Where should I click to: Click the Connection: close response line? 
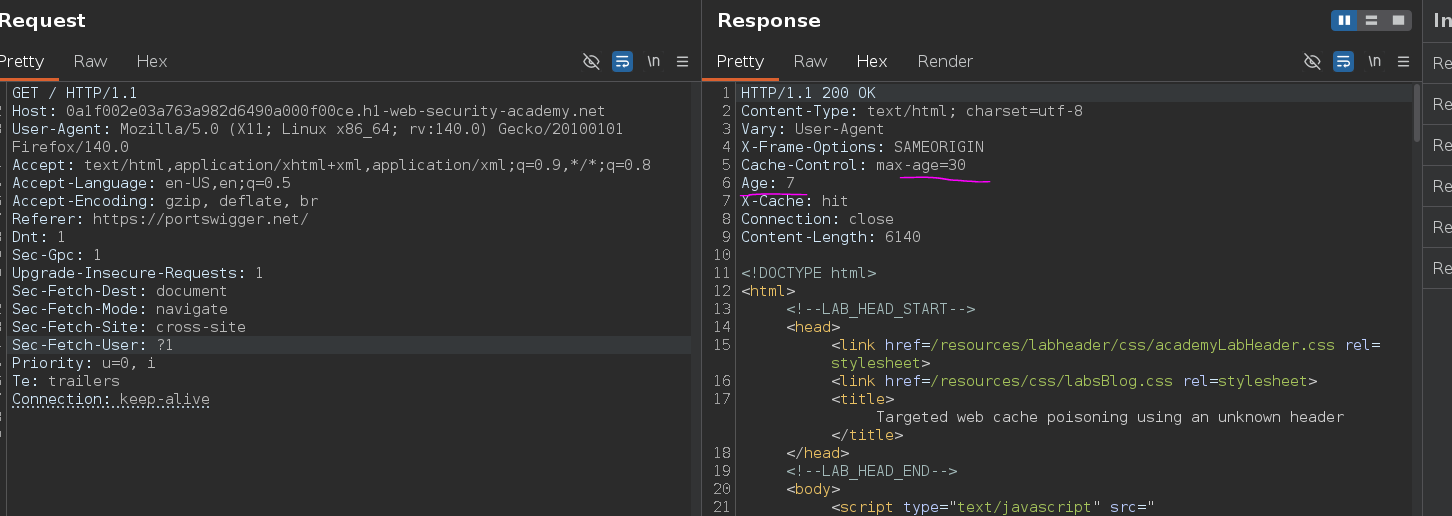[x=817, y=219]
